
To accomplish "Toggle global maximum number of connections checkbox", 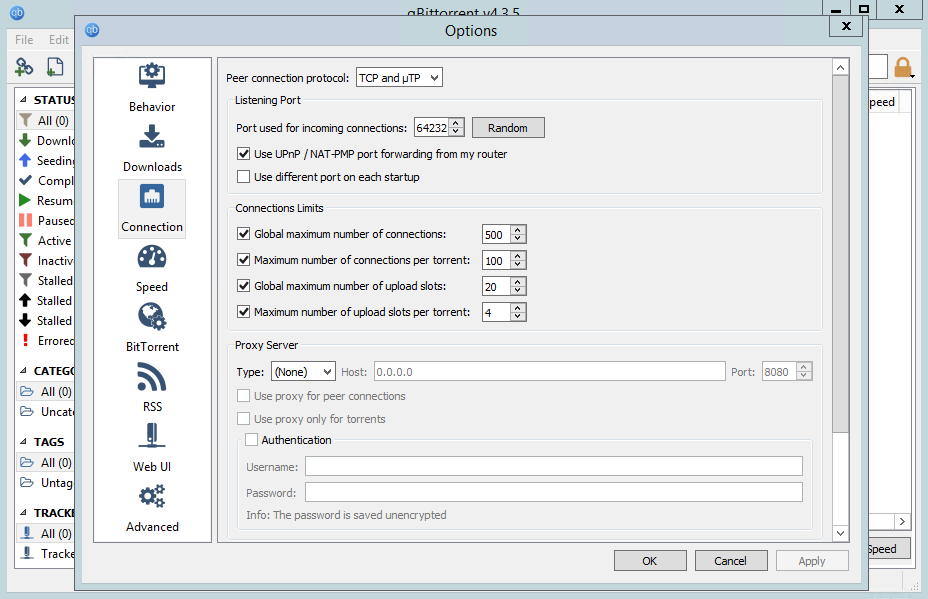I will tap(243, 234).
